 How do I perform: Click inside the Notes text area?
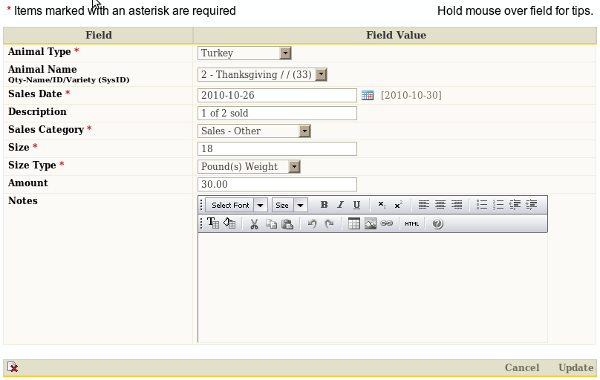(x=372, y=287)
